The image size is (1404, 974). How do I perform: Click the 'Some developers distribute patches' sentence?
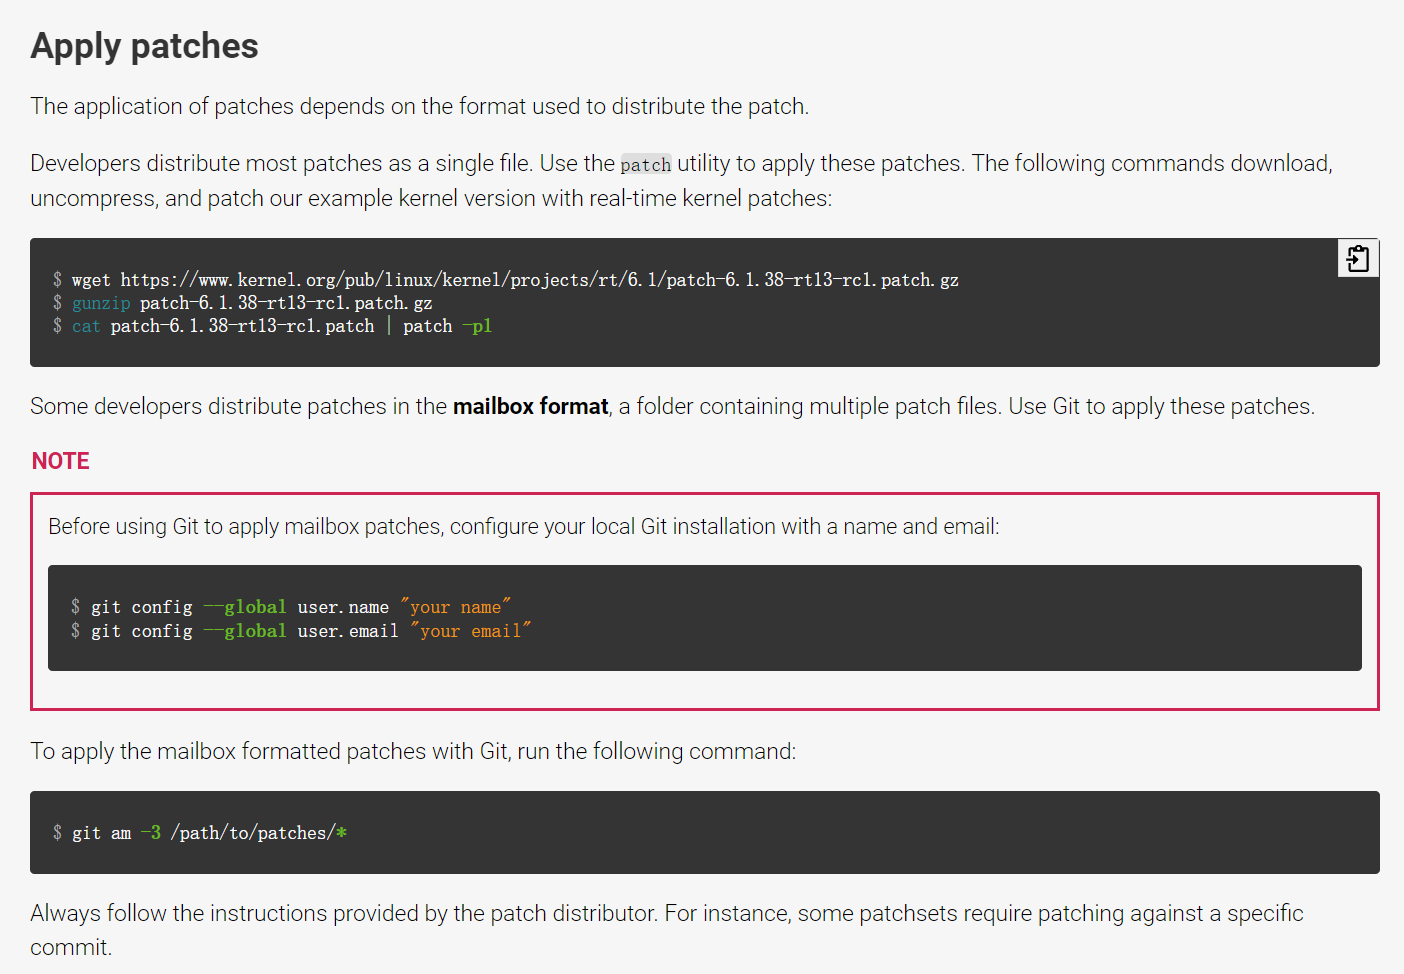[x=673, y=406]
